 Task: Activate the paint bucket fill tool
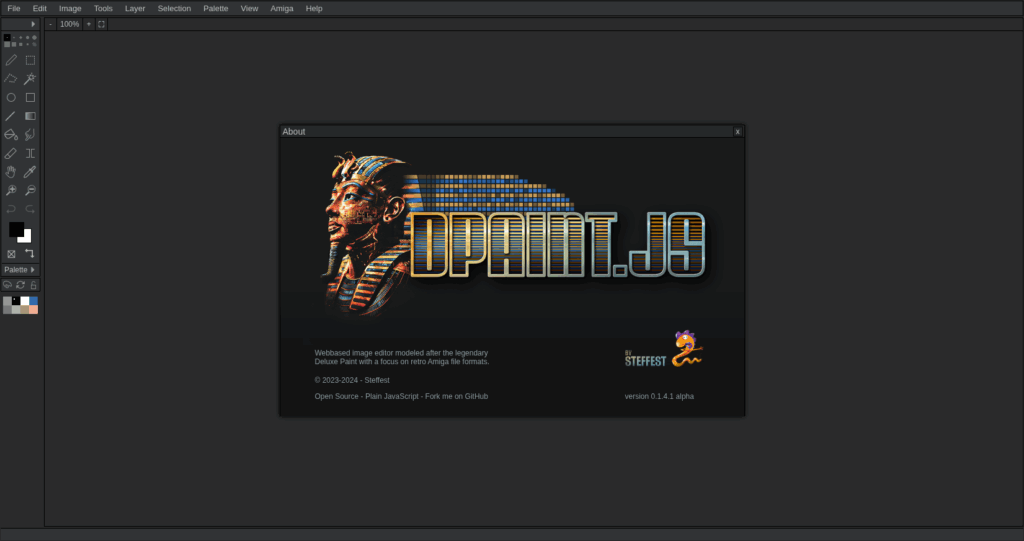11,134
